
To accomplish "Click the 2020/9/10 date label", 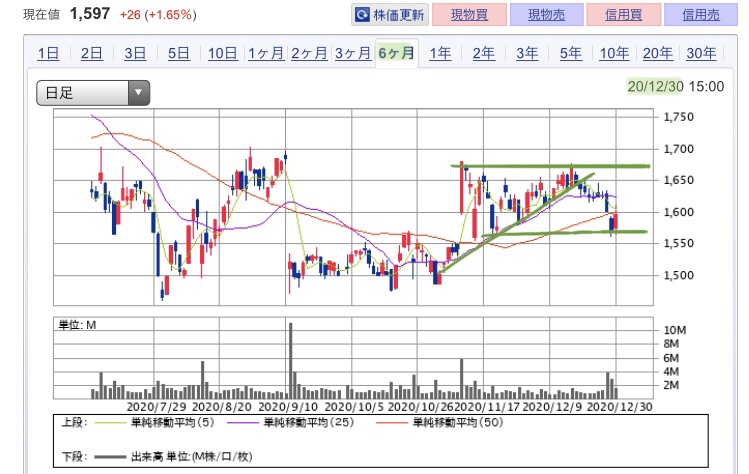I will [x=288, y=407].
